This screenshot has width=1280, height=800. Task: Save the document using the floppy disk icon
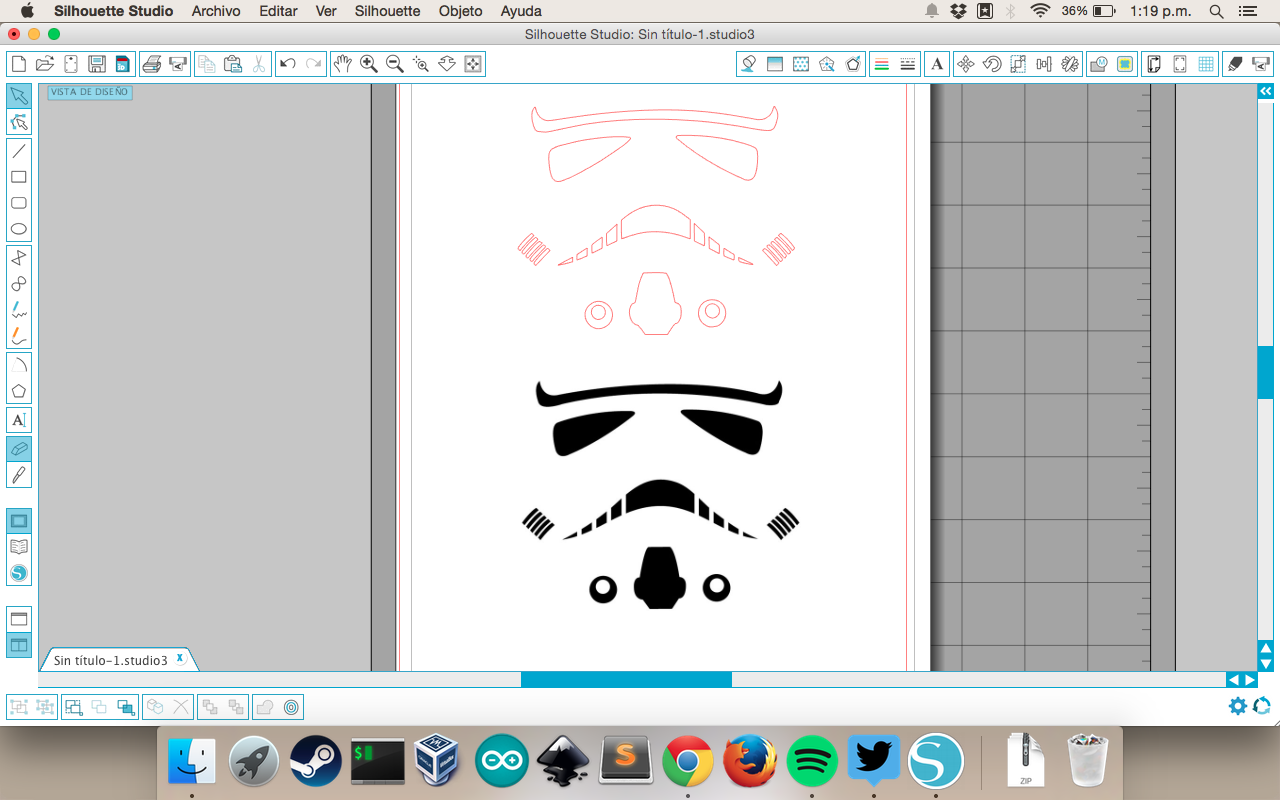pos(97,64)
